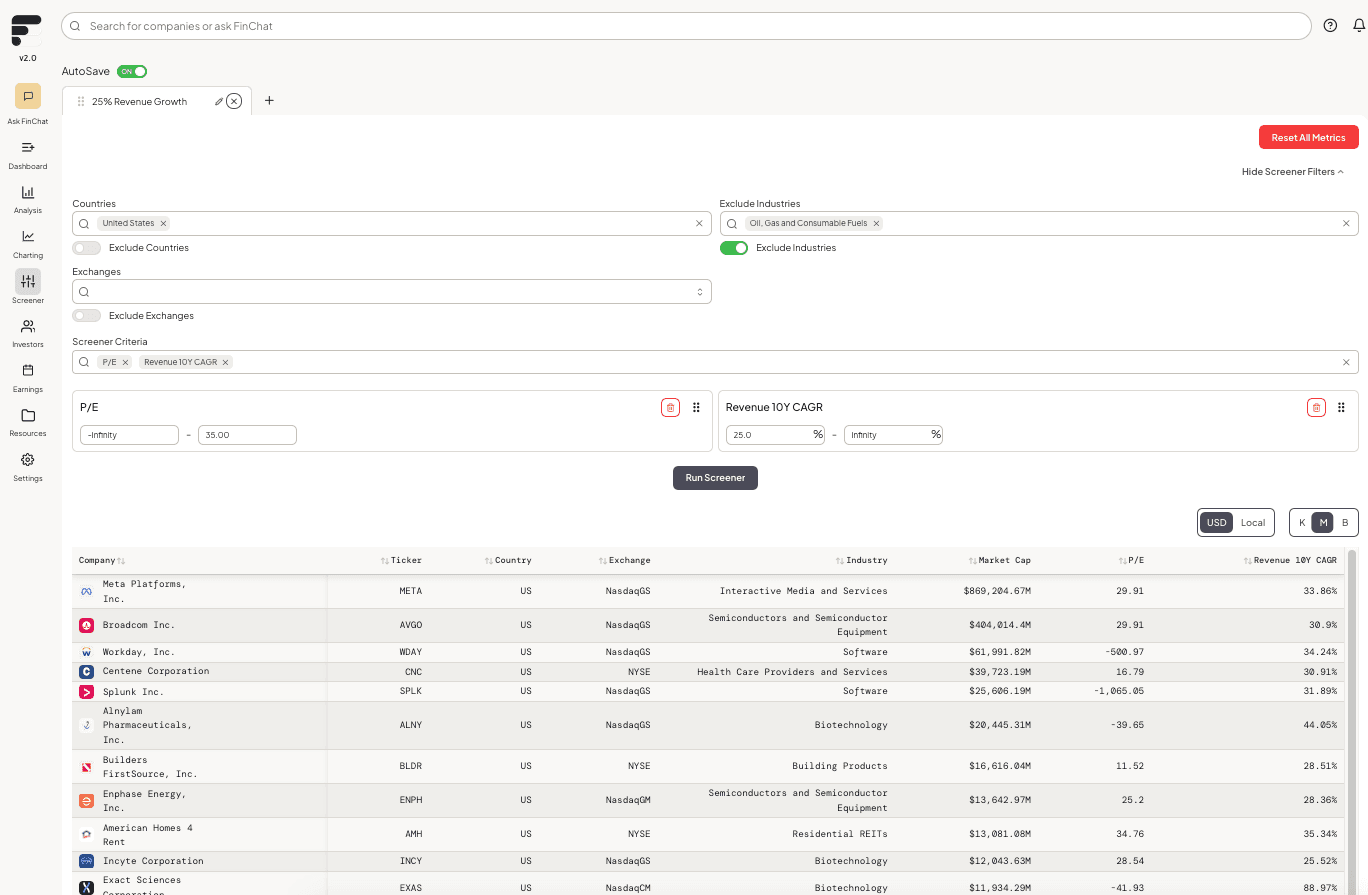Image resolution: width=1368 pixels, height=895 pixels.
Task: Focus the search companies or ask FinChat field
Action: click(x=686, y=26)
